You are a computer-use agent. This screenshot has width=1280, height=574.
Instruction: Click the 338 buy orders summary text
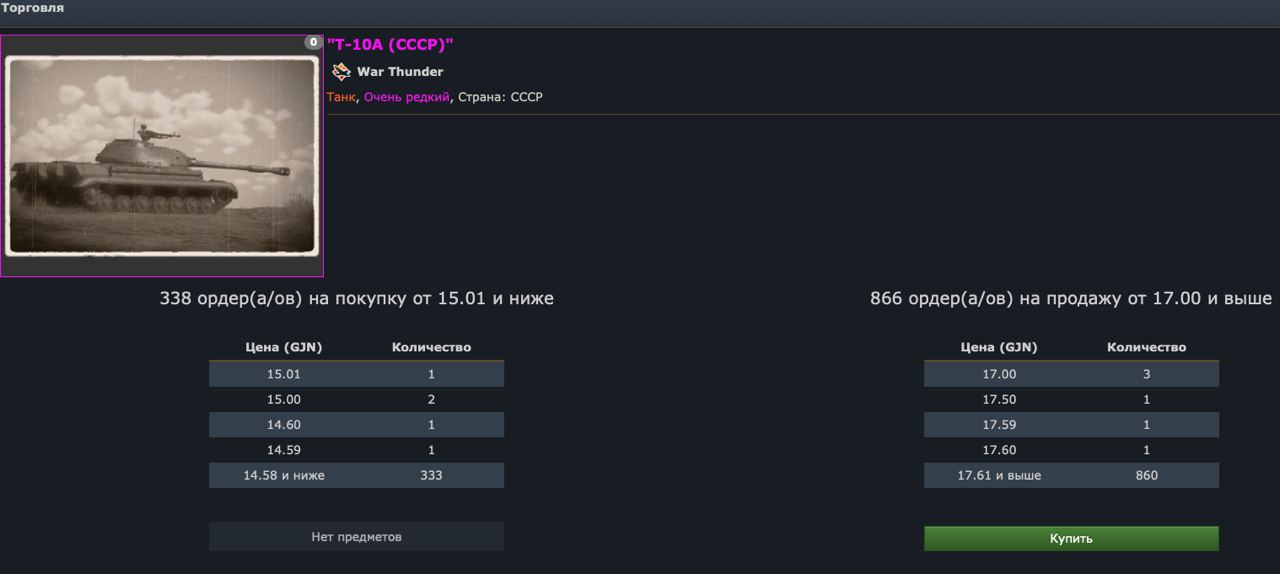click(357, 298)
